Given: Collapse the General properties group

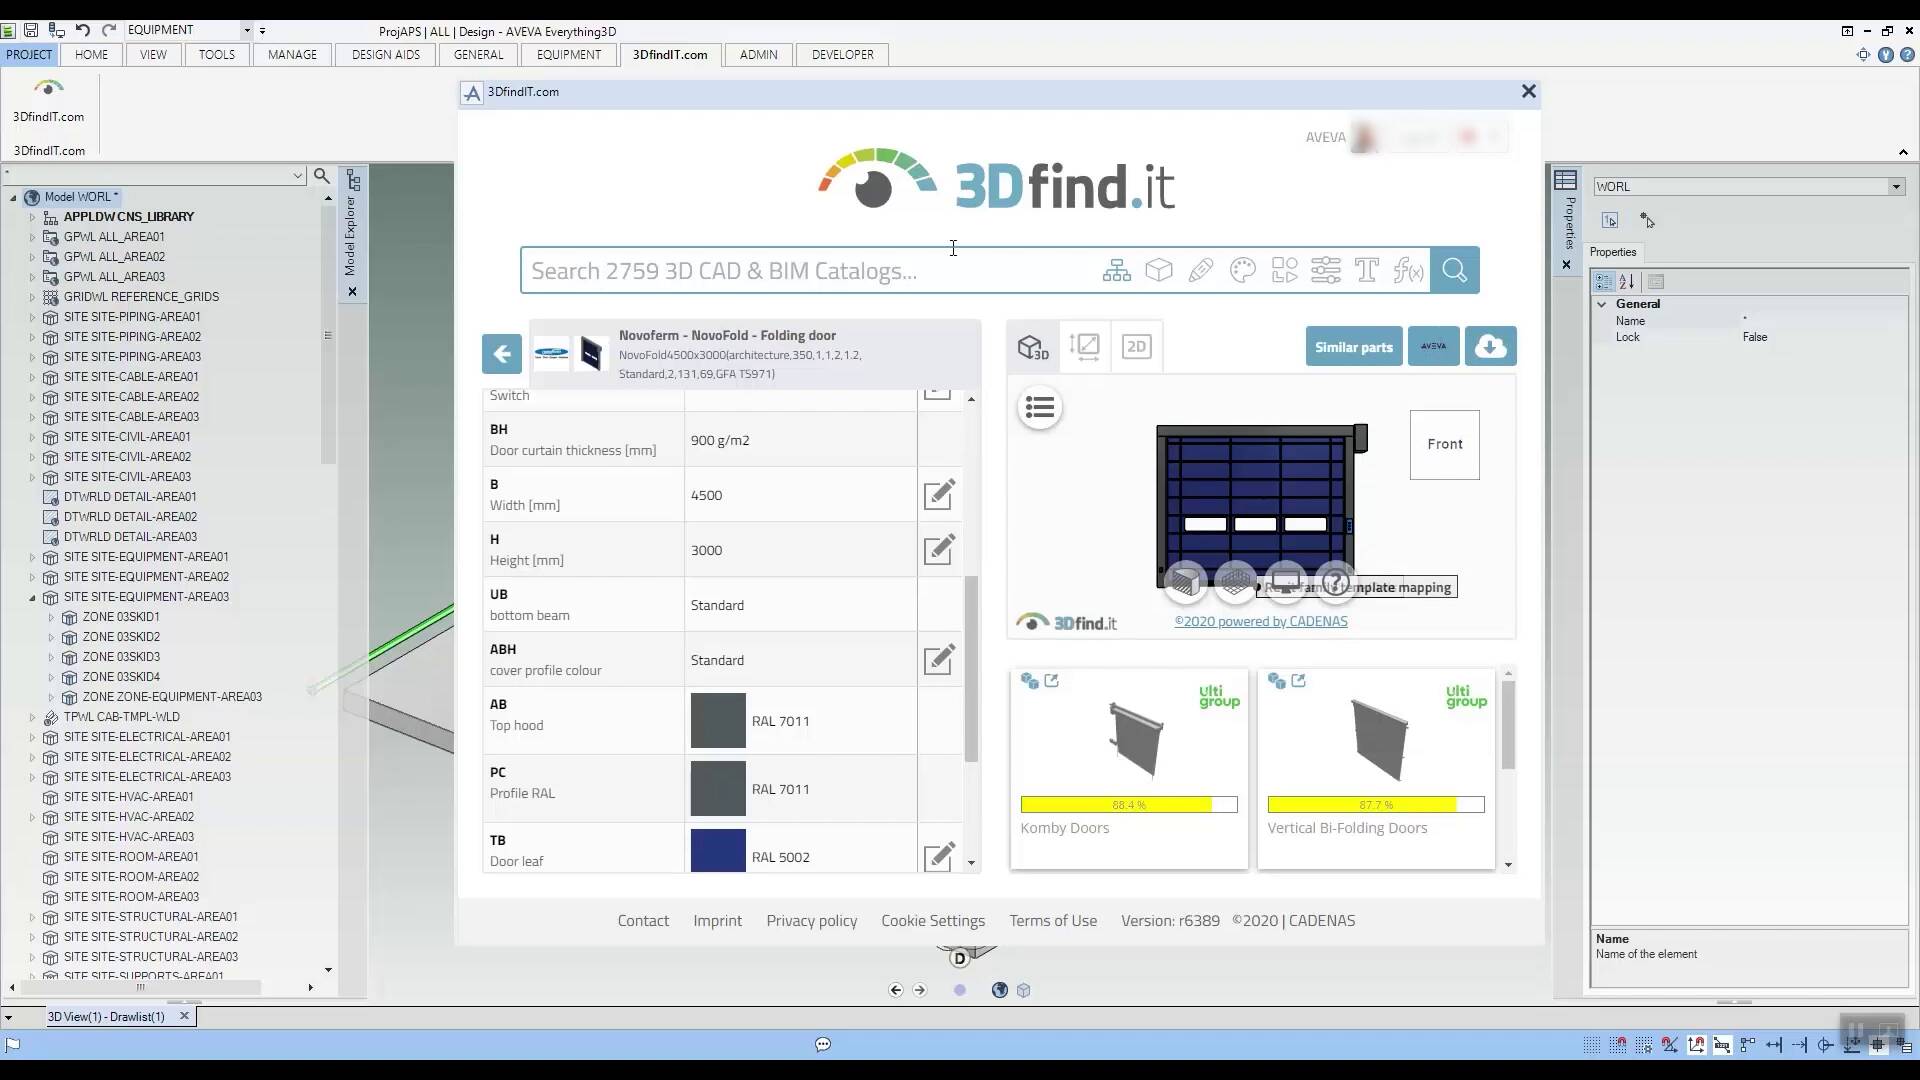Looking at the screenshot, I should pos(1602,304).
